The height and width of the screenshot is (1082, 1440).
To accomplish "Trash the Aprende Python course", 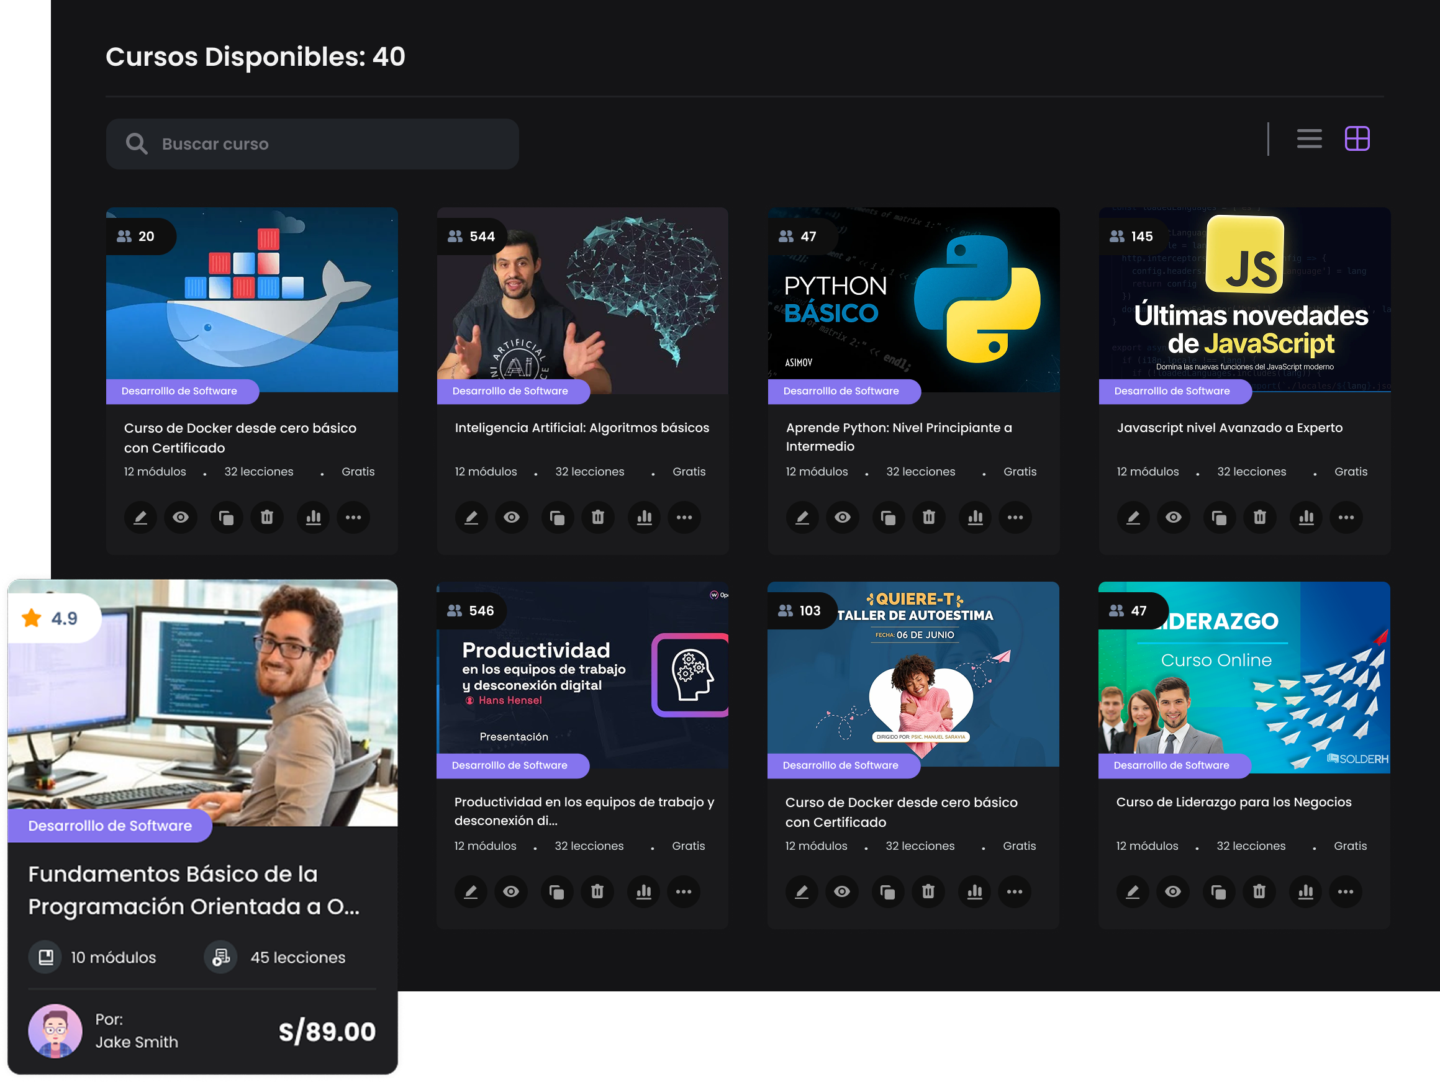I will point(929,517).
